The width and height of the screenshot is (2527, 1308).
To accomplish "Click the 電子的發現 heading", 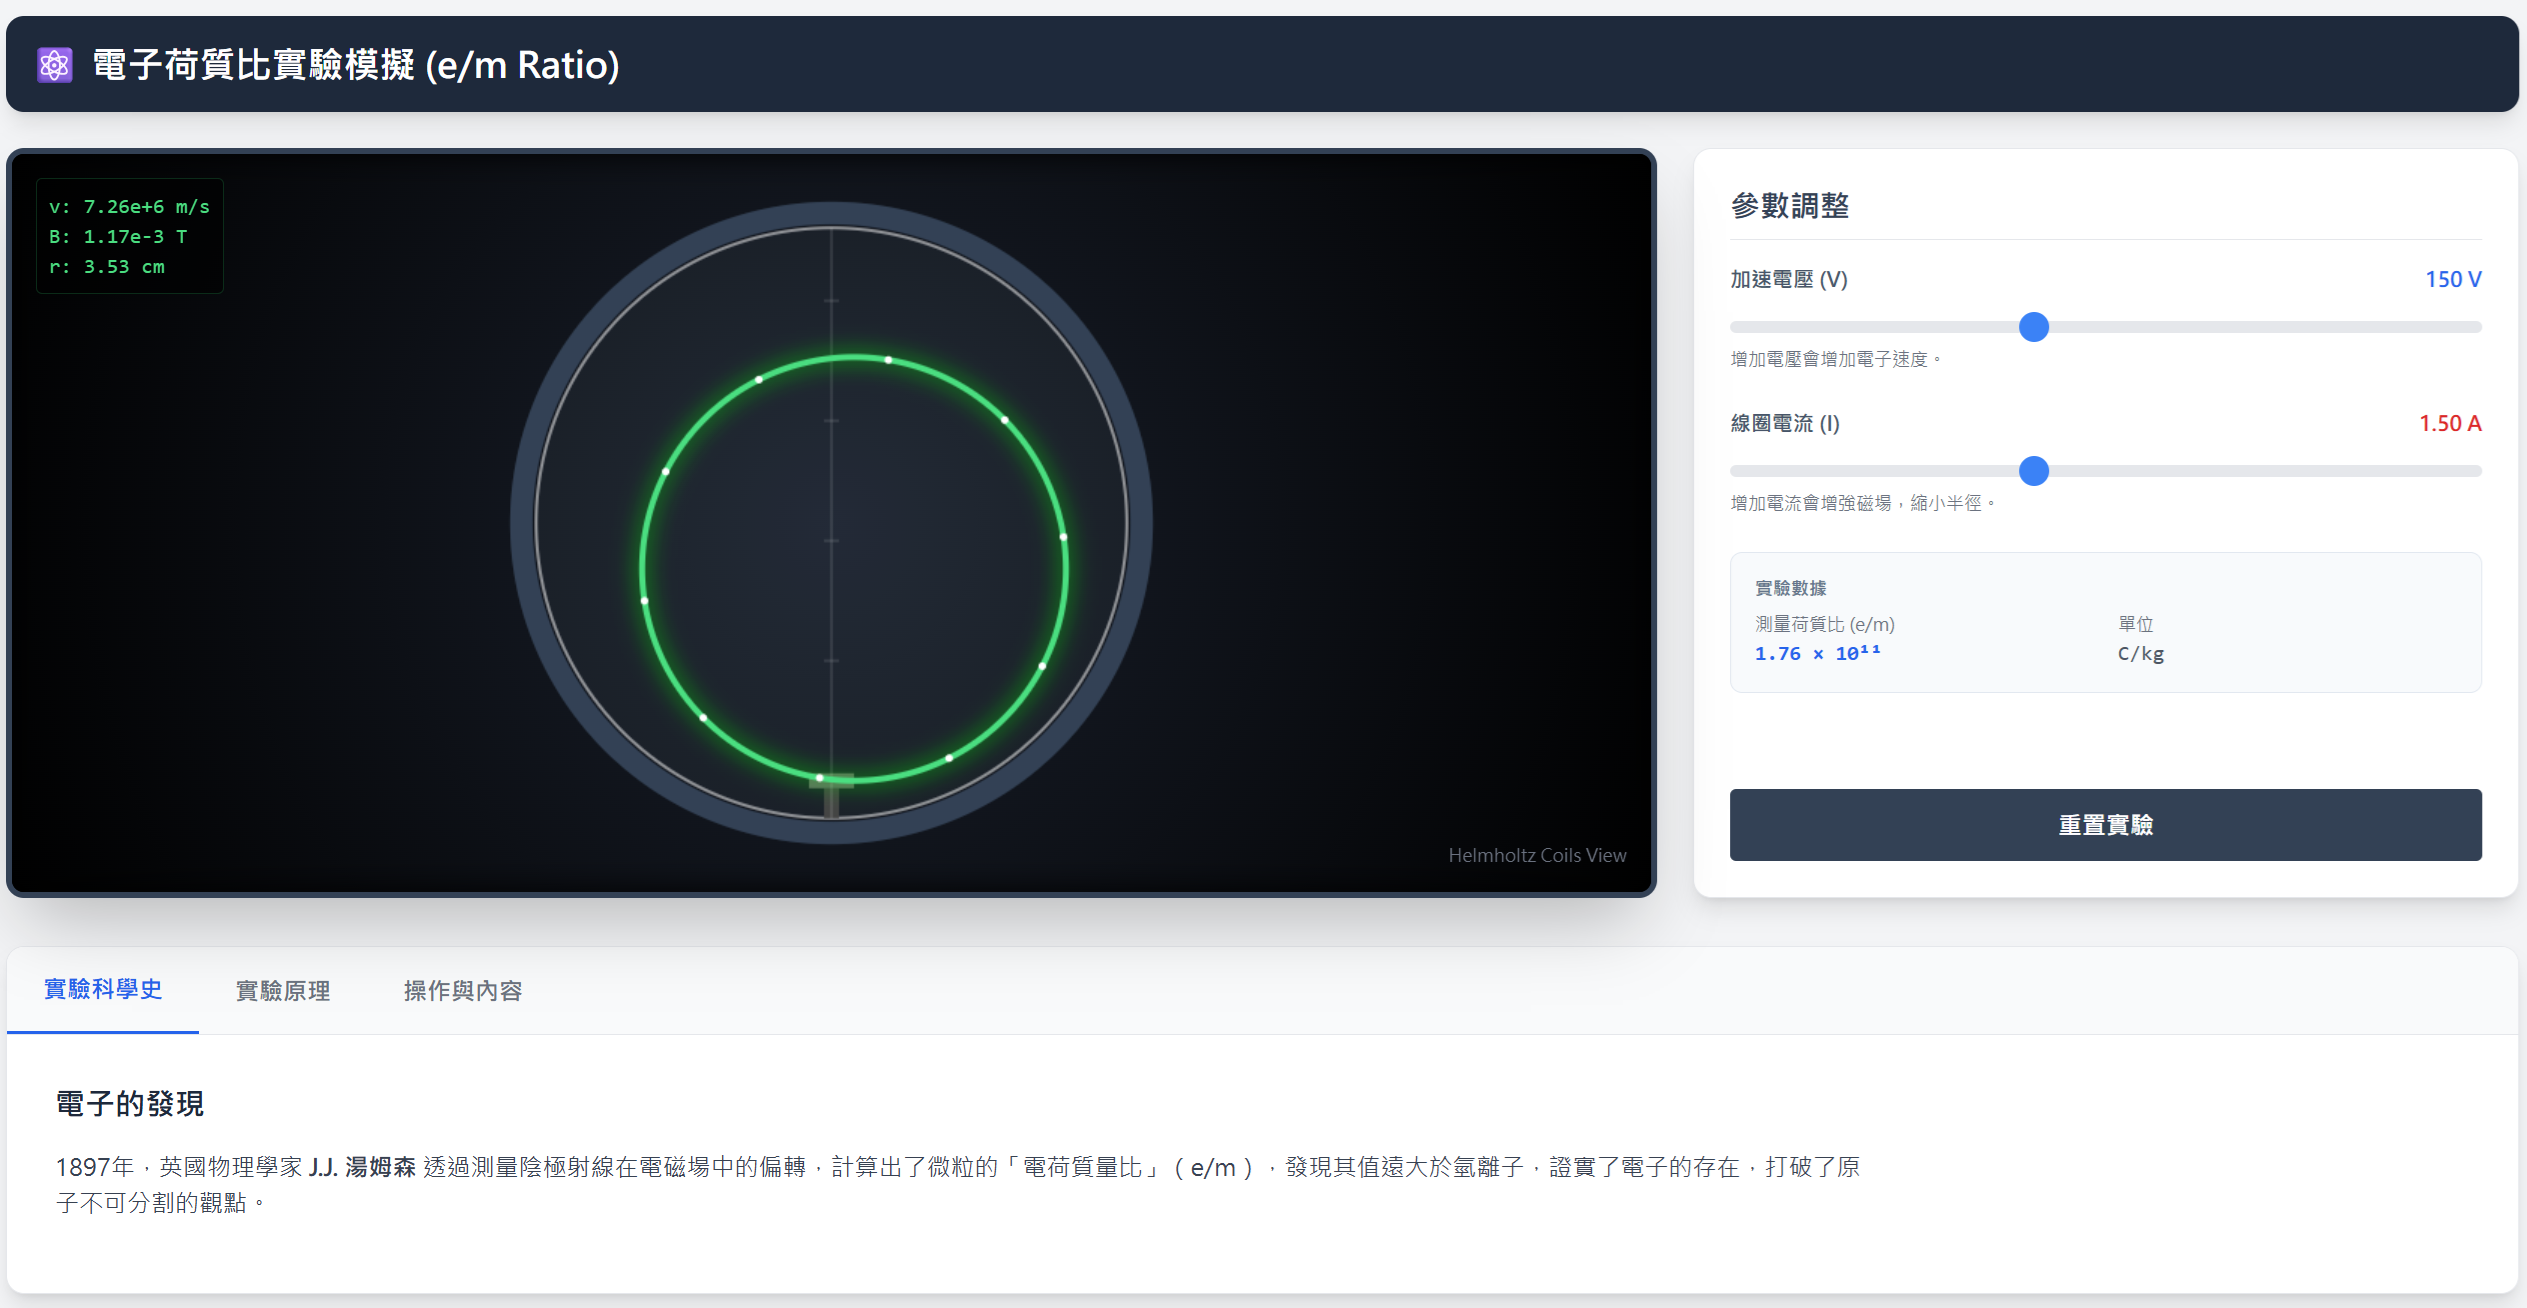I will pos(130,1104).
